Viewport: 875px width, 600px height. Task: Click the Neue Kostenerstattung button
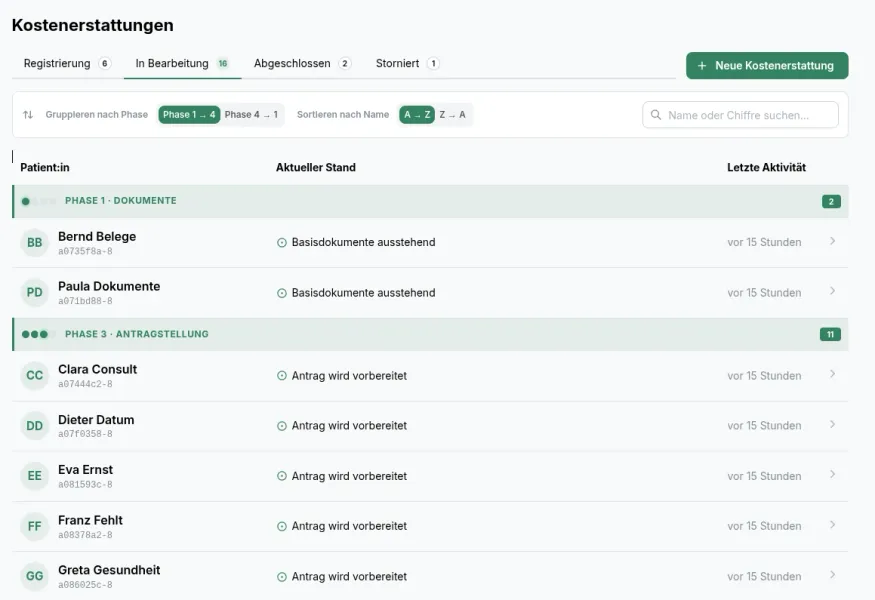[x=767, y=65]
